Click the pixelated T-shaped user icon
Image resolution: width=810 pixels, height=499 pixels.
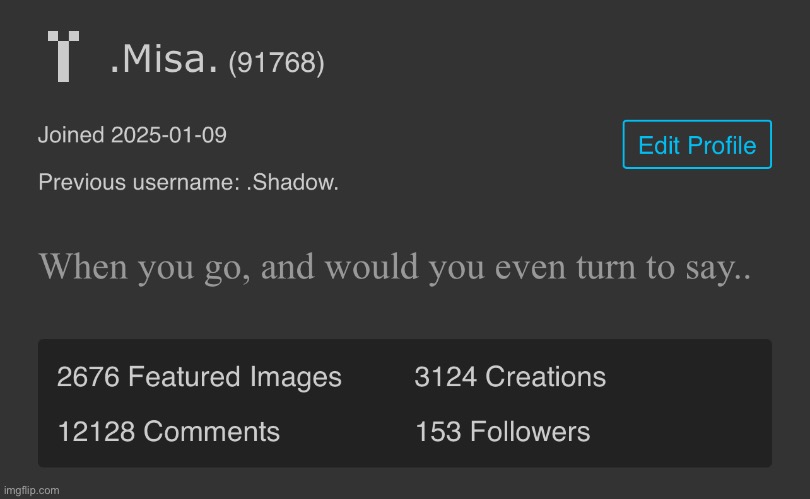(x=64, y=56)
